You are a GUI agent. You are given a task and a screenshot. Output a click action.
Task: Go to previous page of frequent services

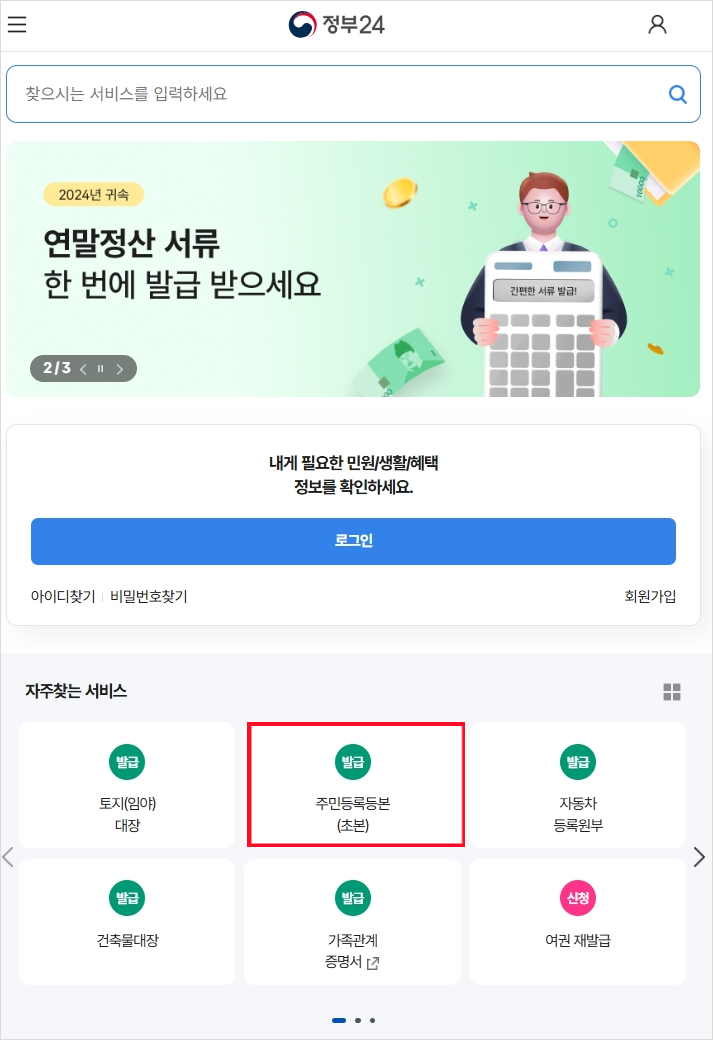pyautogui.click(x=8, y=857)
